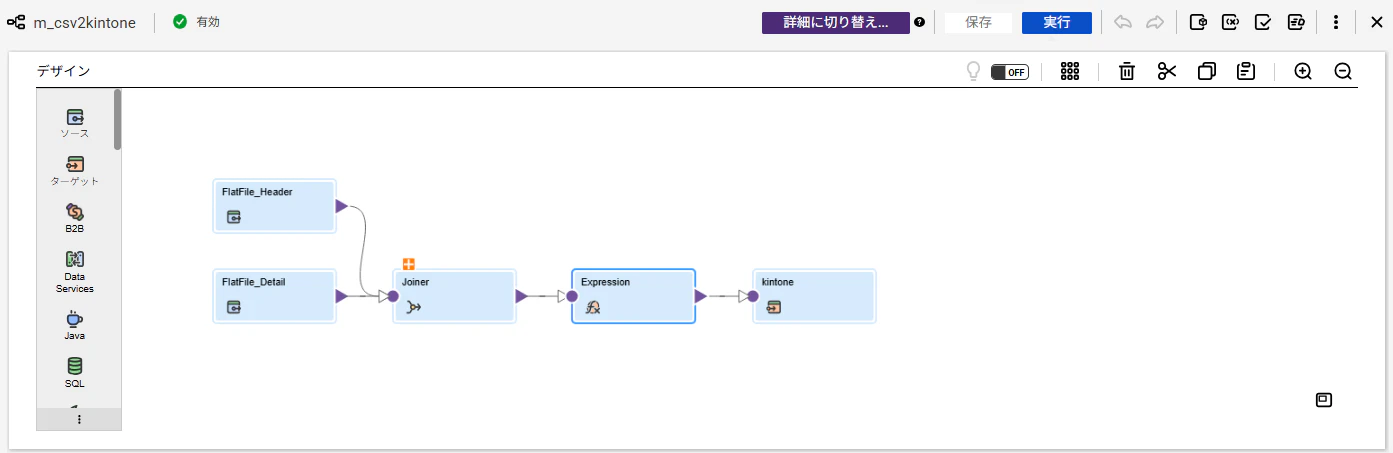Select the FlatFile_Header source node

tap(274, 206)
